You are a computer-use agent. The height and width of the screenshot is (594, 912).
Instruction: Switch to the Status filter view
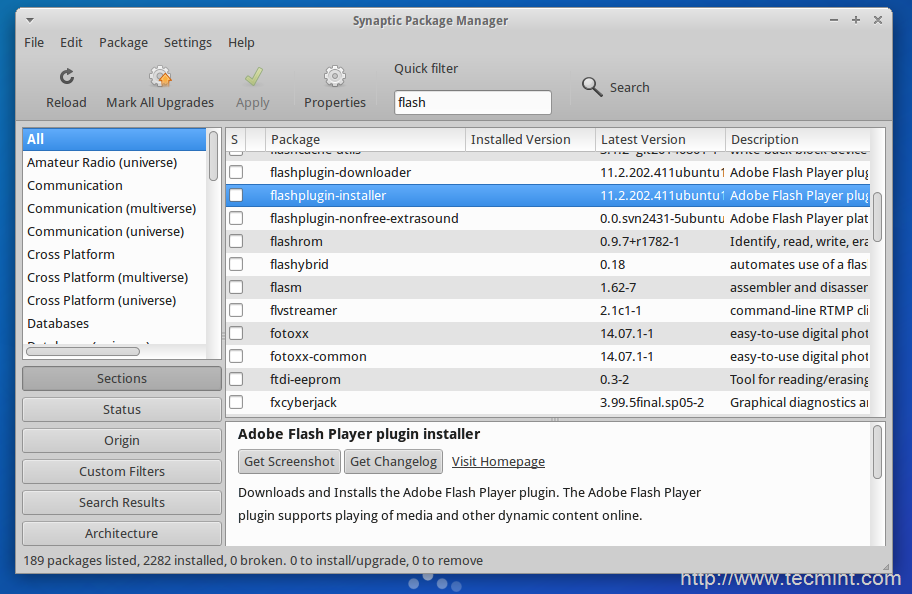[122, 410]
